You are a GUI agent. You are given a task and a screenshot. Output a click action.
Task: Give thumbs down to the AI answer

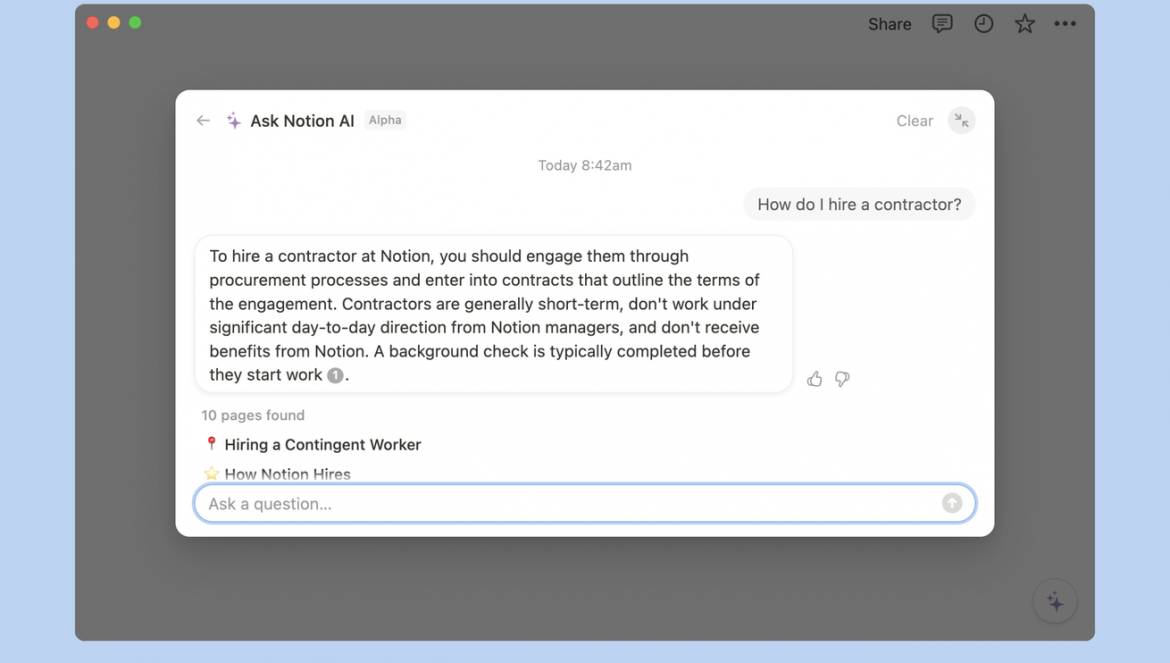pyautogui.click(x=842, y=379)
